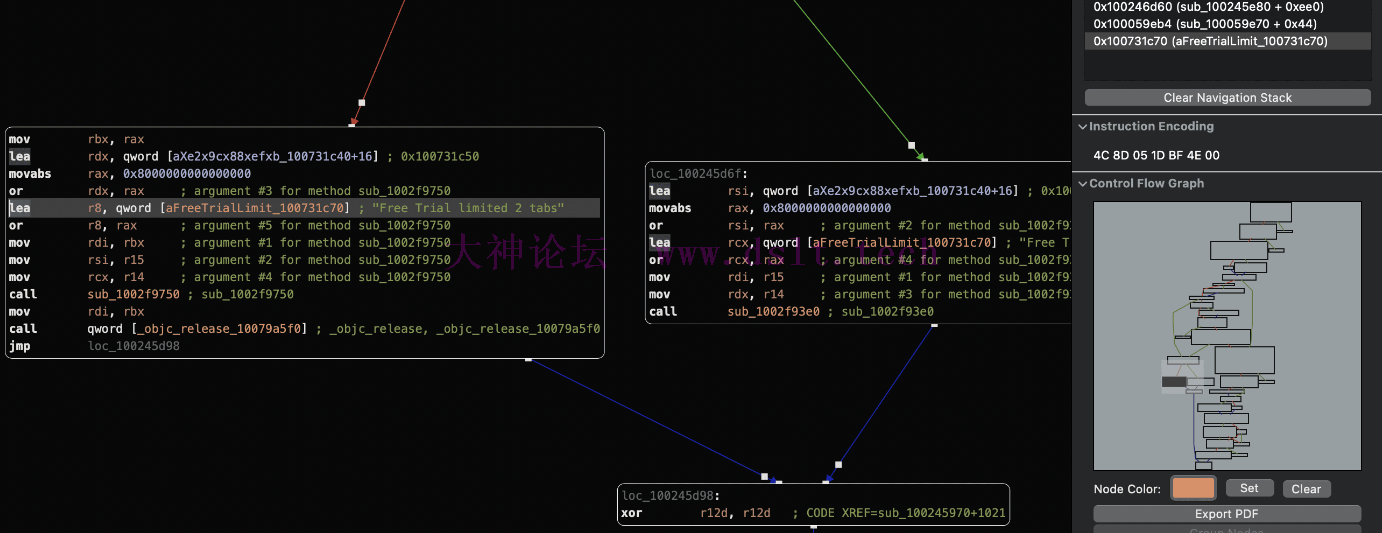Select navigation stack entry 0x100731c70
The width and height of the screenshot is (1382, 533).
(1210, 41)
